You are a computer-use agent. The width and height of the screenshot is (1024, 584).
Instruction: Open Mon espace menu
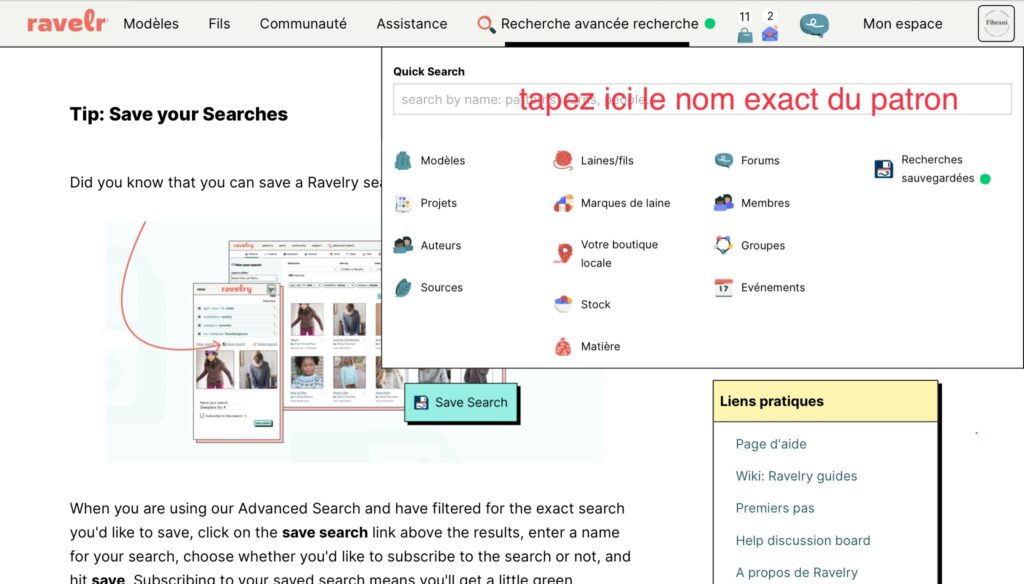coord(903,24)
